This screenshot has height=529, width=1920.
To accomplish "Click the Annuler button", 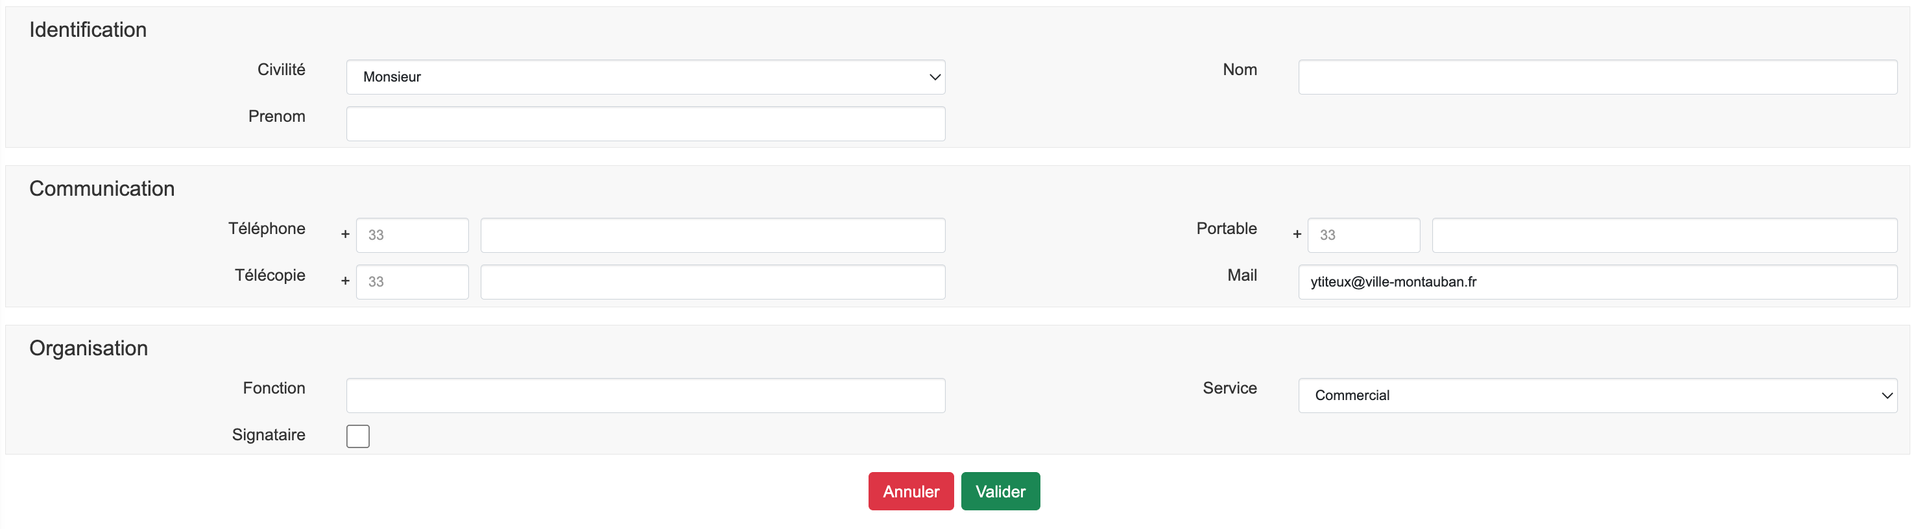I will 910,491.
